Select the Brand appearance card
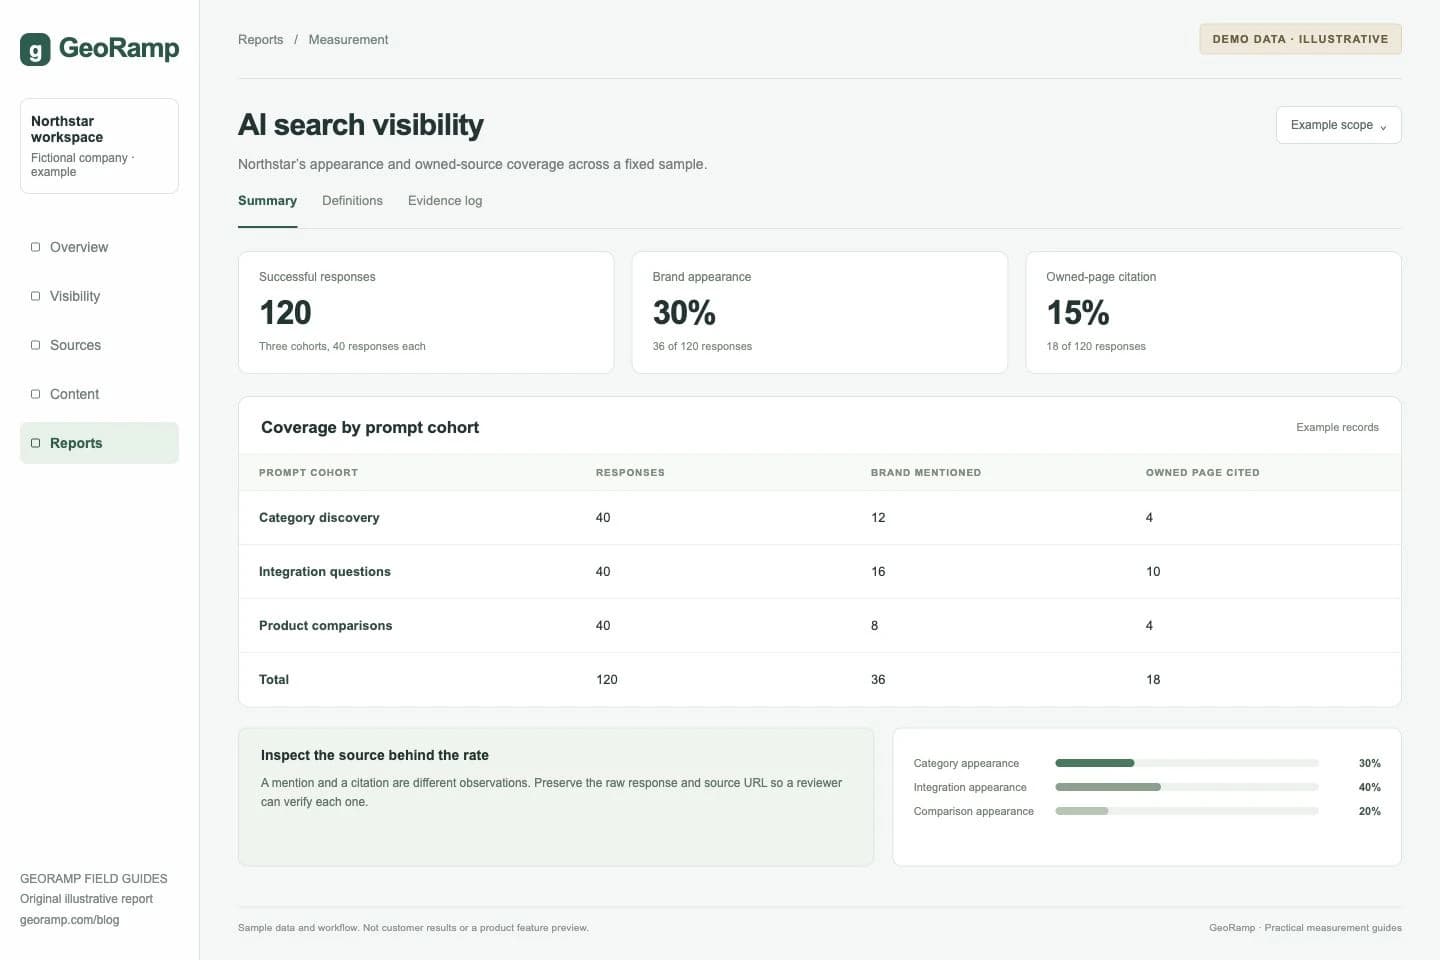The height and width of the screenshot is (960, 1440). coord(820,313)
